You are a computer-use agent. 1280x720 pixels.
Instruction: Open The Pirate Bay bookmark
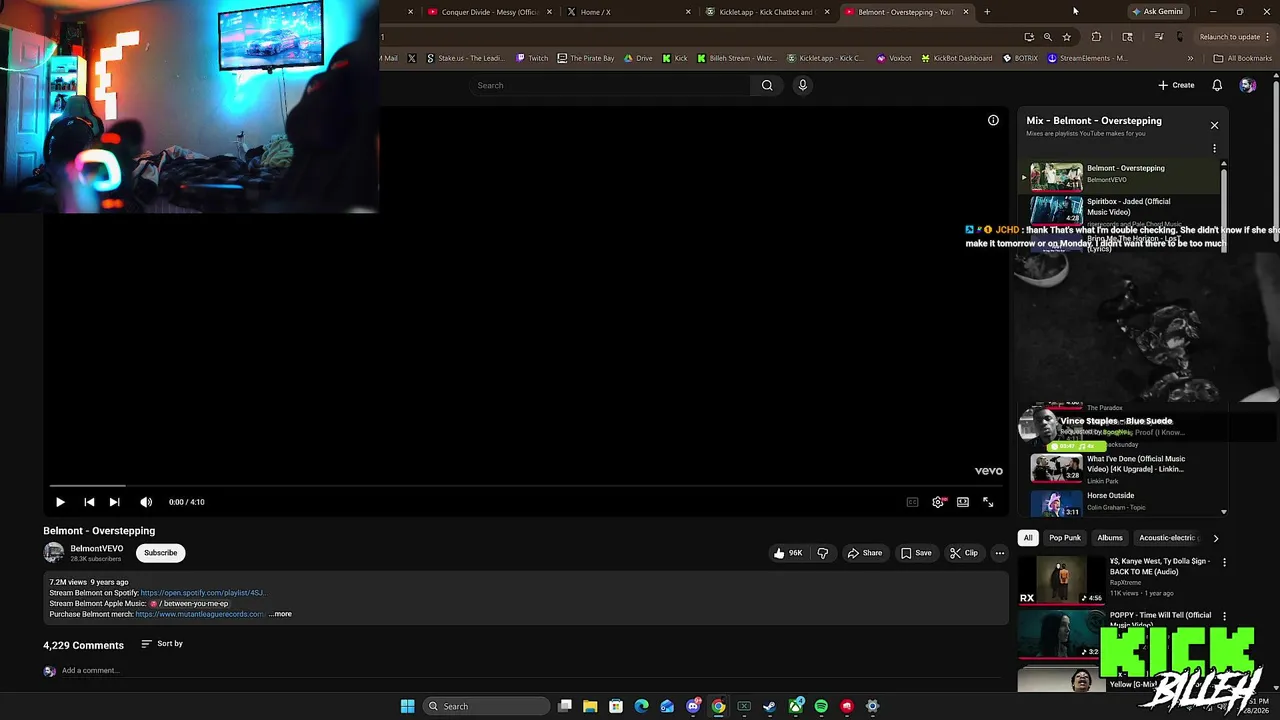point(585,58)
